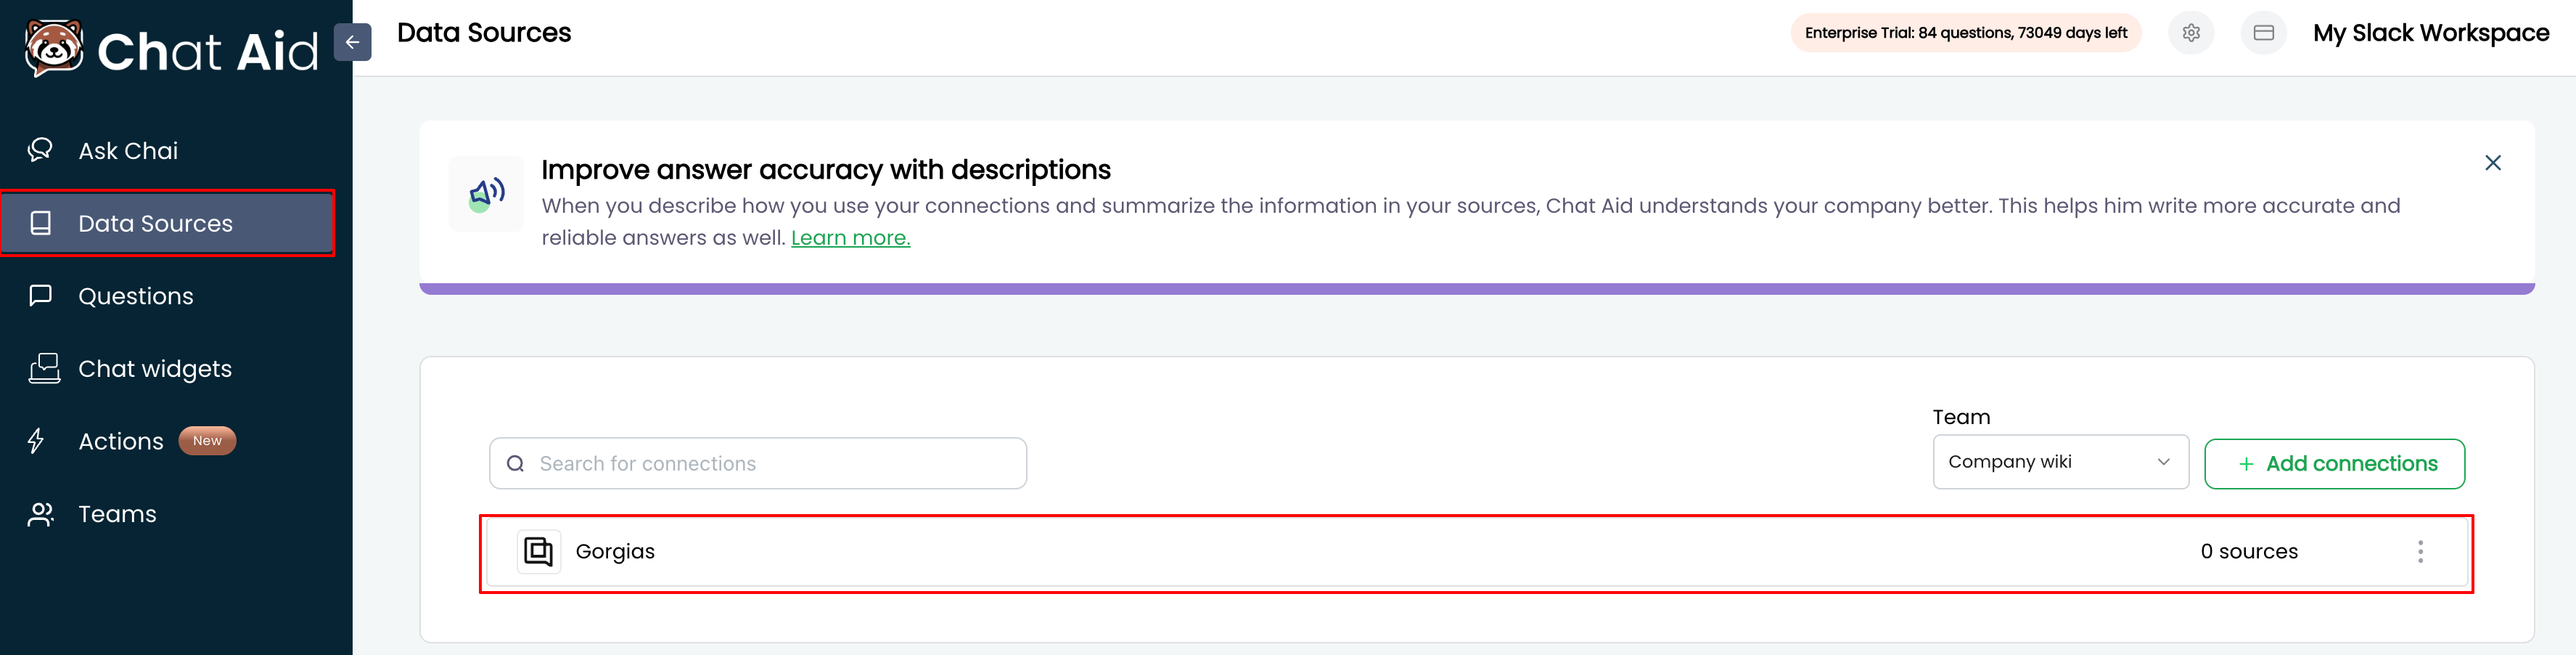Focus the Search for connections field

click(758, 463)
